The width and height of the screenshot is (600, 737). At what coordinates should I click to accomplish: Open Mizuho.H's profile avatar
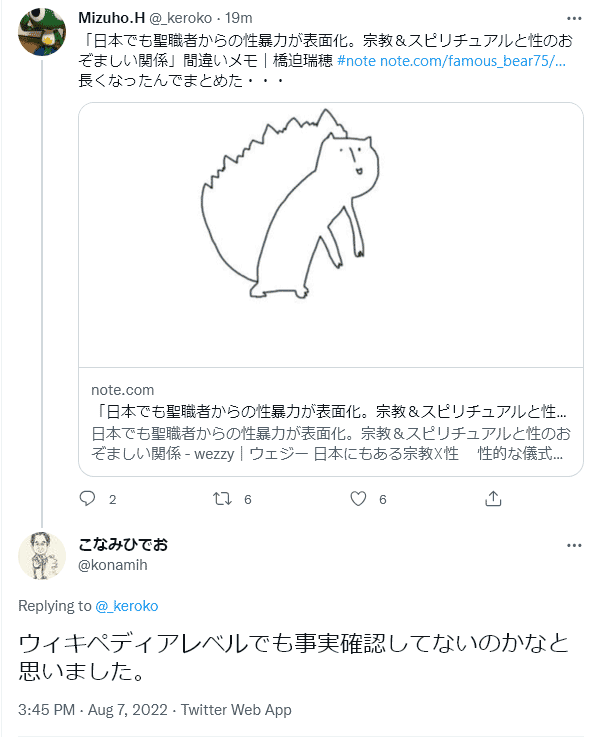42,32
